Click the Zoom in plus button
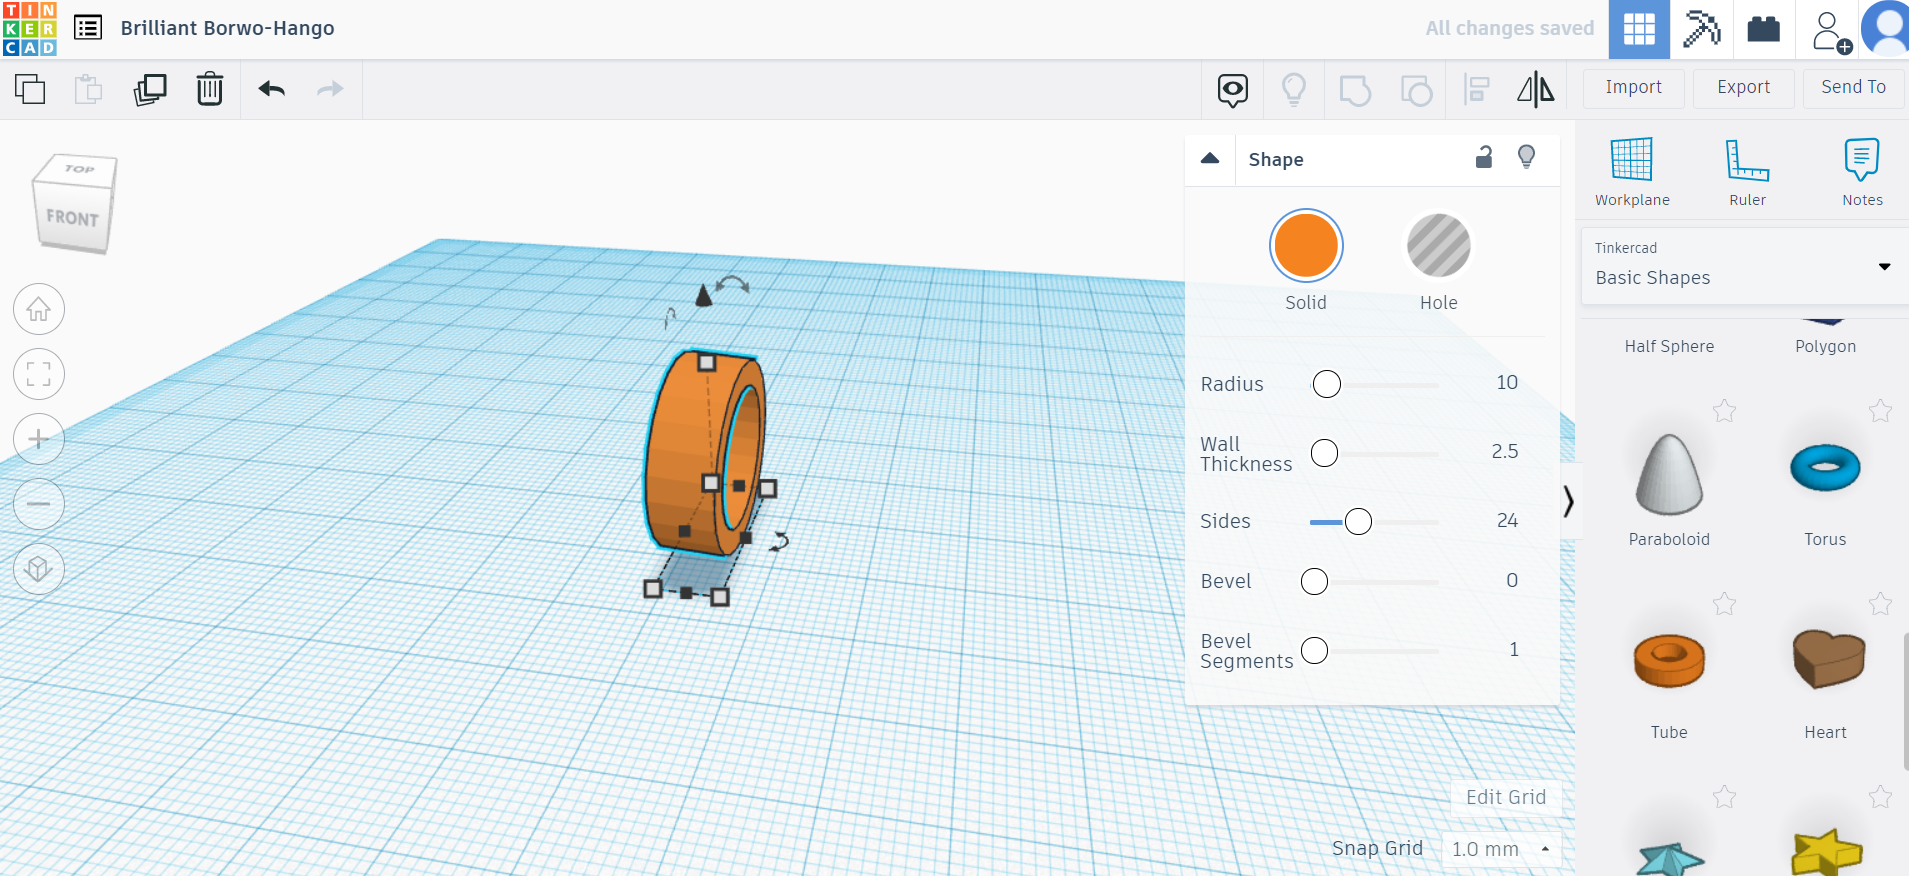Viewport: 1909px width, 876px height. coord(39,439)
